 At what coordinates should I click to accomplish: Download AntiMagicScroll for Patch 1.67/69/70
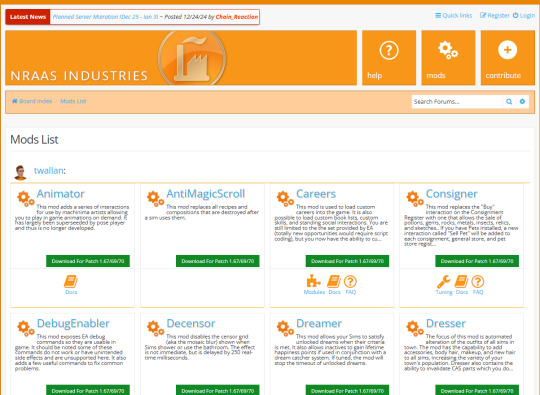pyautogui.click(x=218, y=261)
